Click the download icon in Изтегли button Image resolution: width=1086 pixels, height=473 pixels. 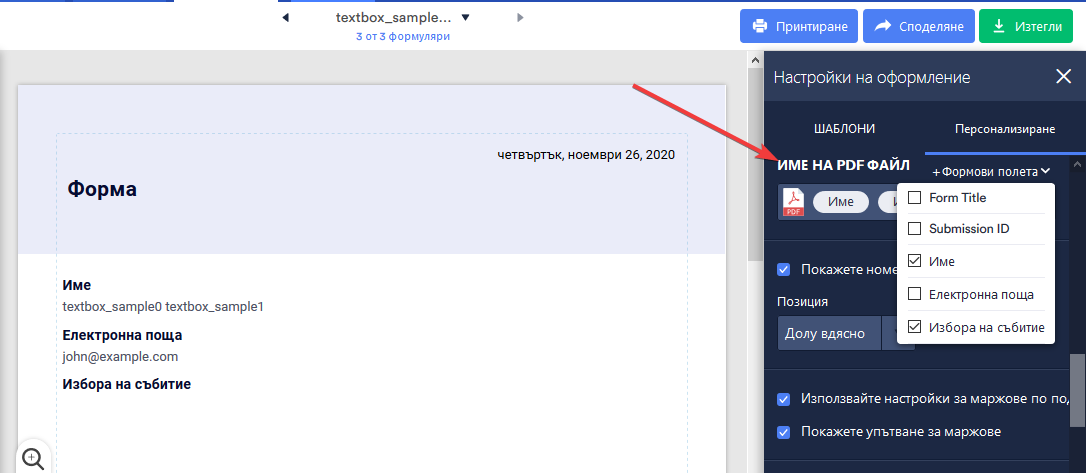(999, 27)
